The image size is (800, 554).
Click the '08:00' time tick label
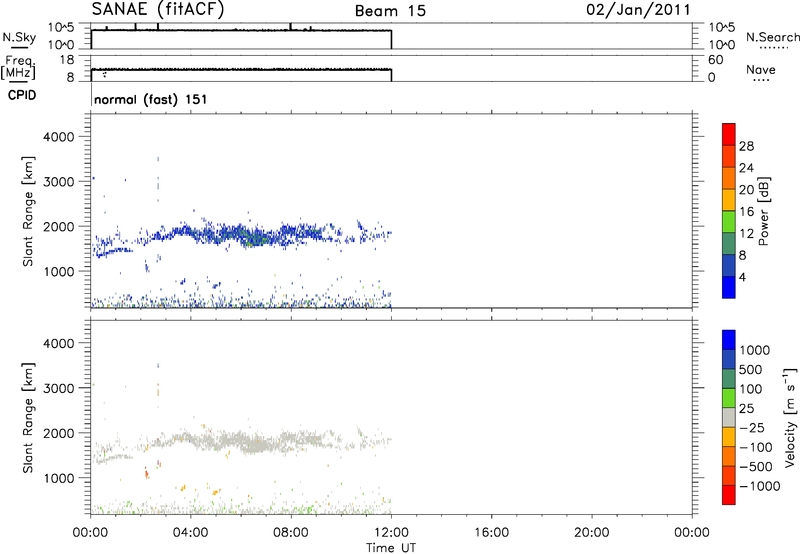[291, 533]
